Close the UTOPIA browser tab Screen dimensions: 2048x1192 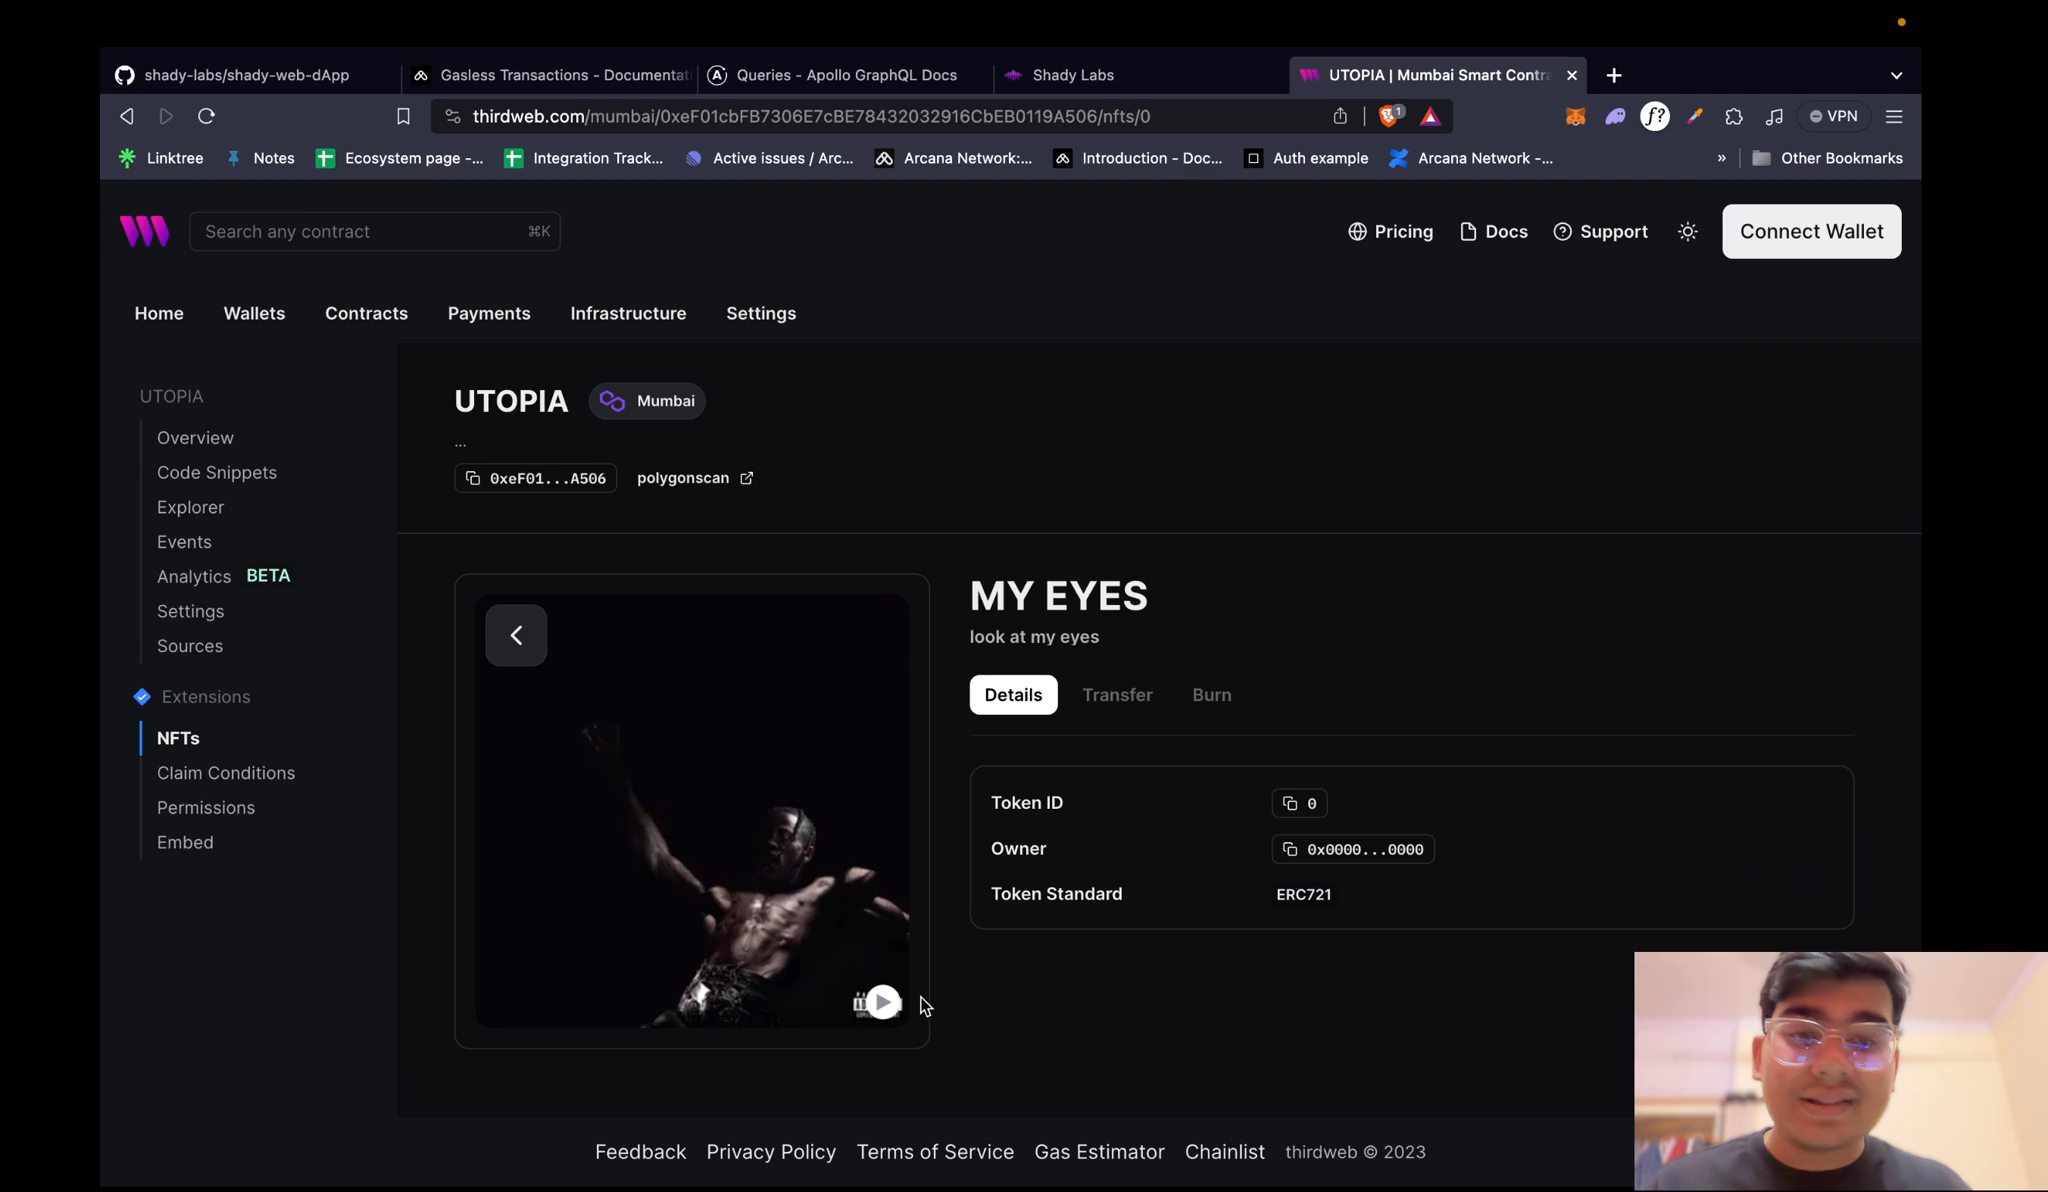(1571, 75)
